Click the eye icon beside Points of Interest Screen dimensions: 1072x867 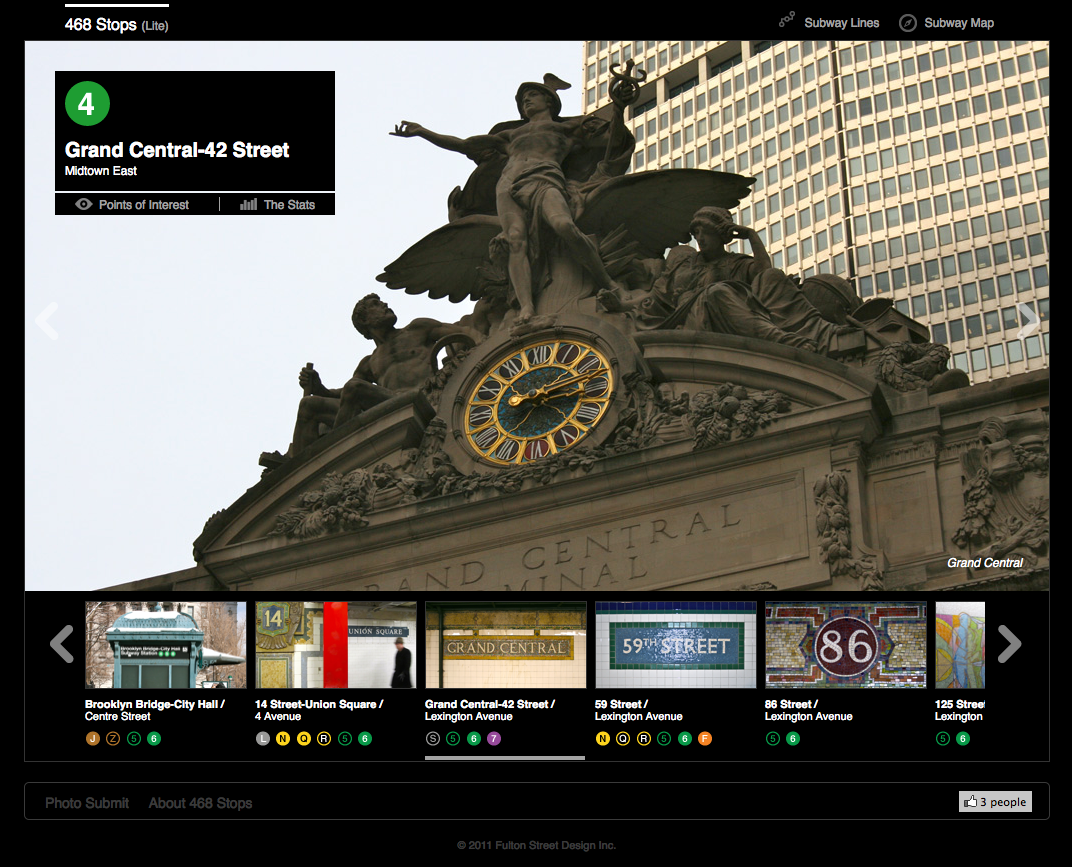click(x=83, y=204)
